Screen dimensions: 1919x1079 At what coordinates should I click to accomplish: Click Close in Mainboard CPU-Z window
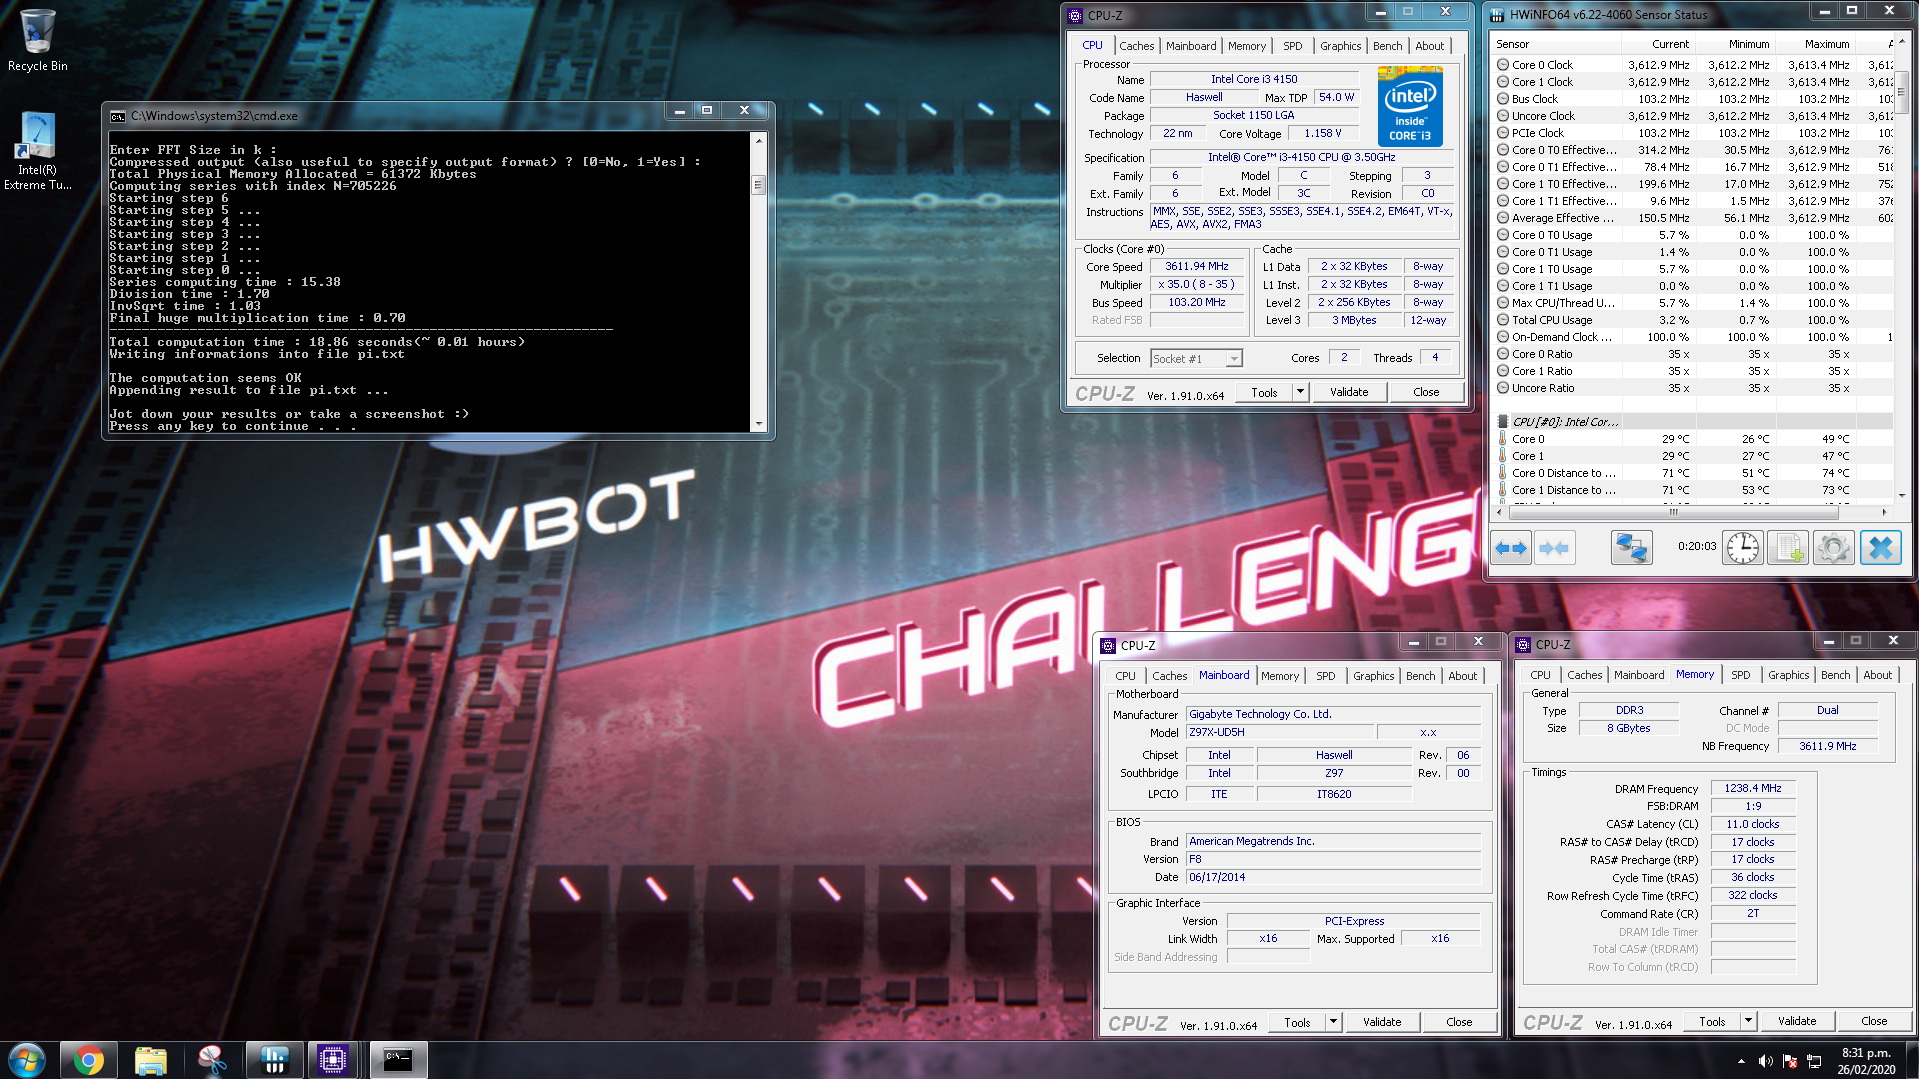[x=1459, y=1022]
